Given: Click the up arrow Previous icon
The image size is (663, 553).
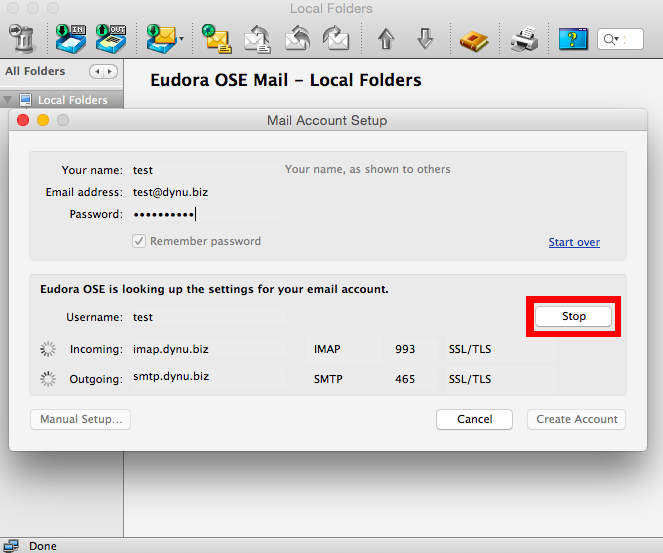Looking at the screenshot, I should point(386,39).
